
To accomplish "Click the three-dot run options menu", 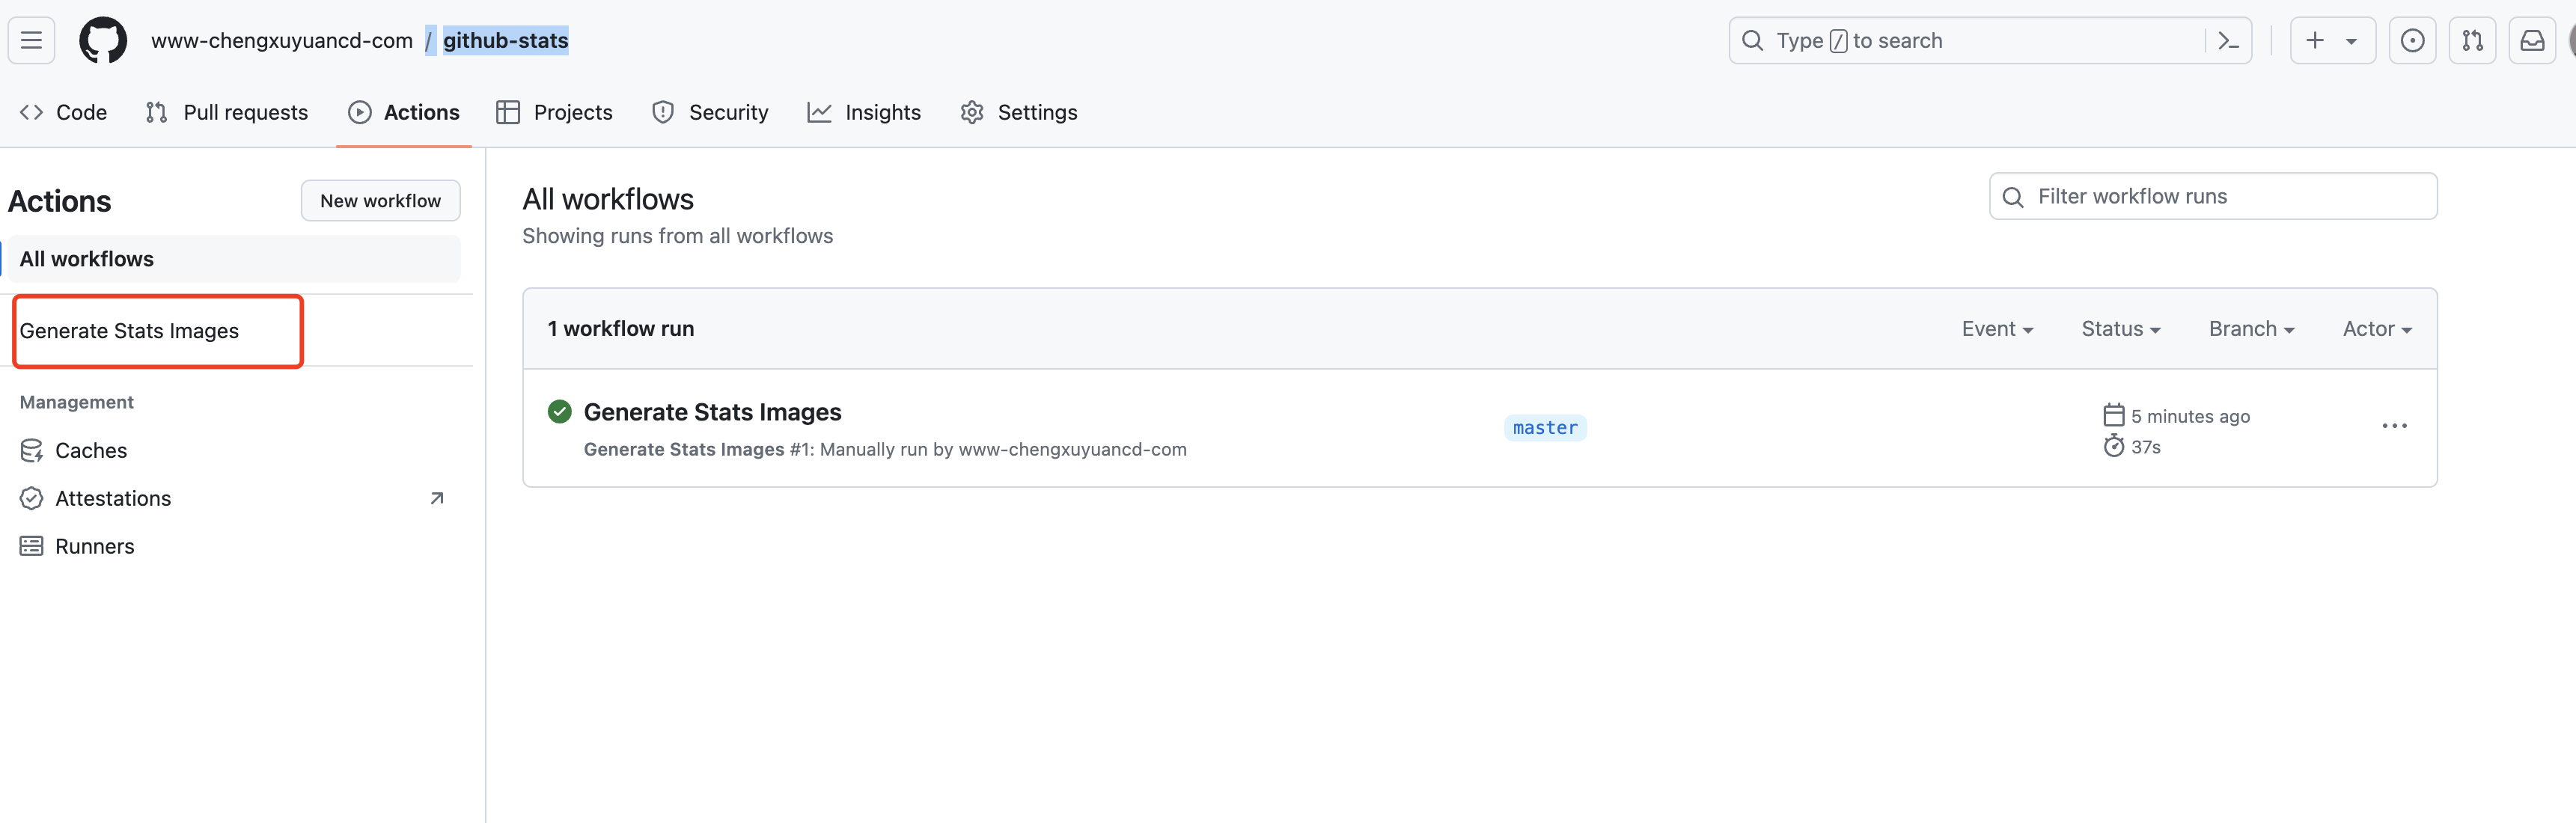I will (x=2394, y=426).
